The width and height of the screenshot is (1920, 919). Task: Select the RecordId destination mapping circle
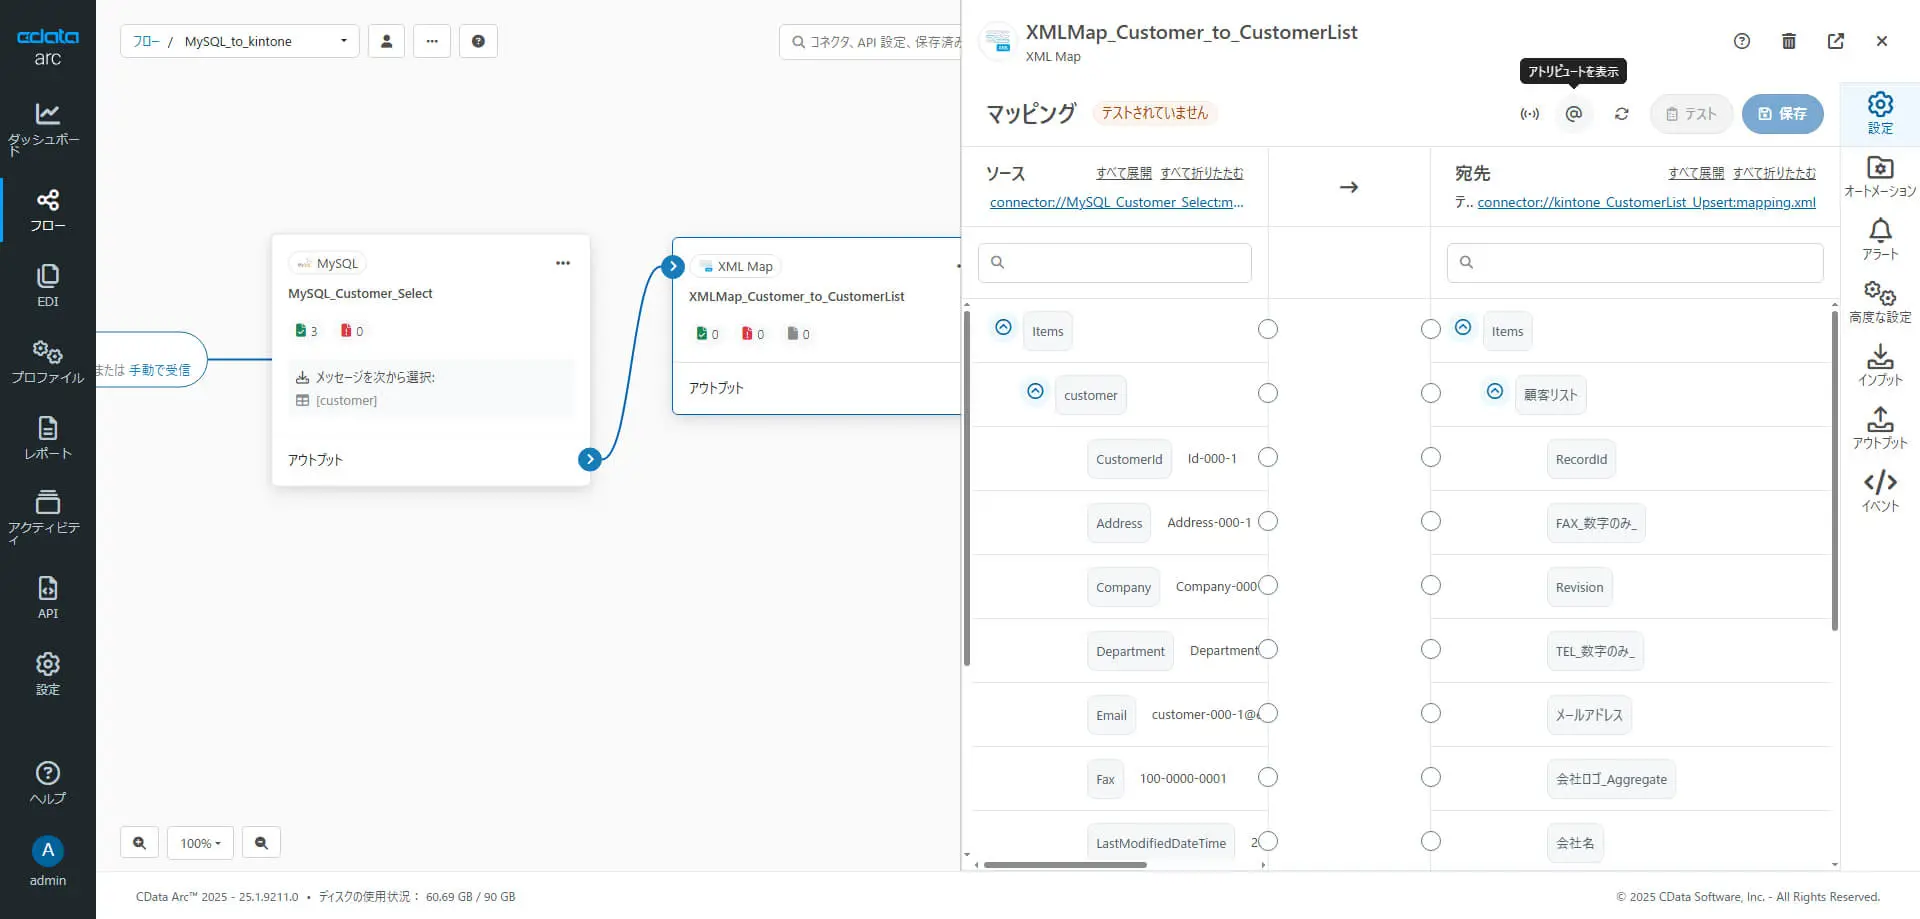pos(1431,457)
